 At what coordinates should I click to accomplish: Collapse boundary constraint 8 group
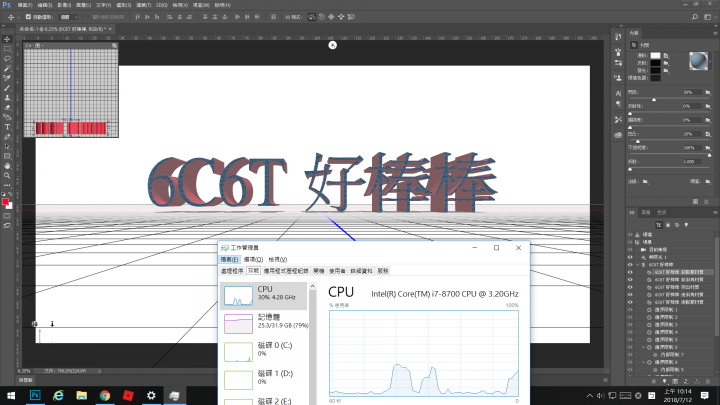click(643, 362)
